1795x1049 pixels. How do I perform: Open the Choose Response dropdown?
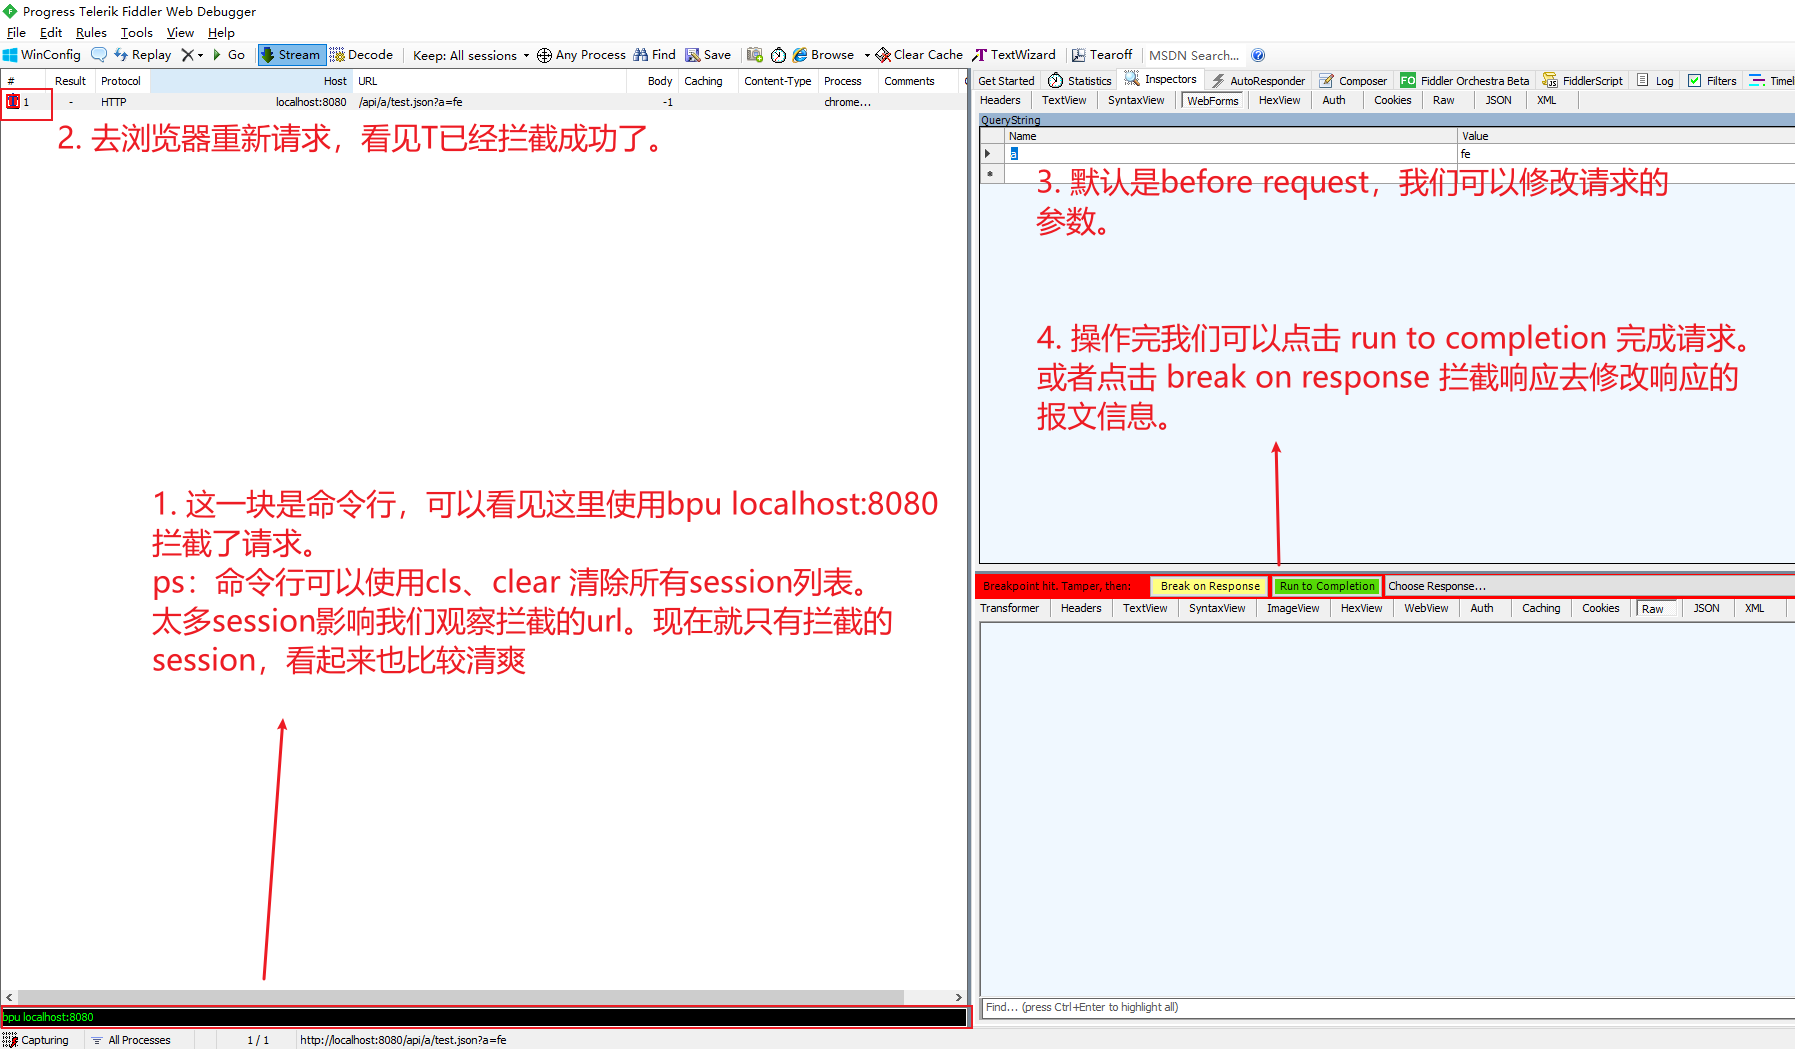(x=1436, y=586)
